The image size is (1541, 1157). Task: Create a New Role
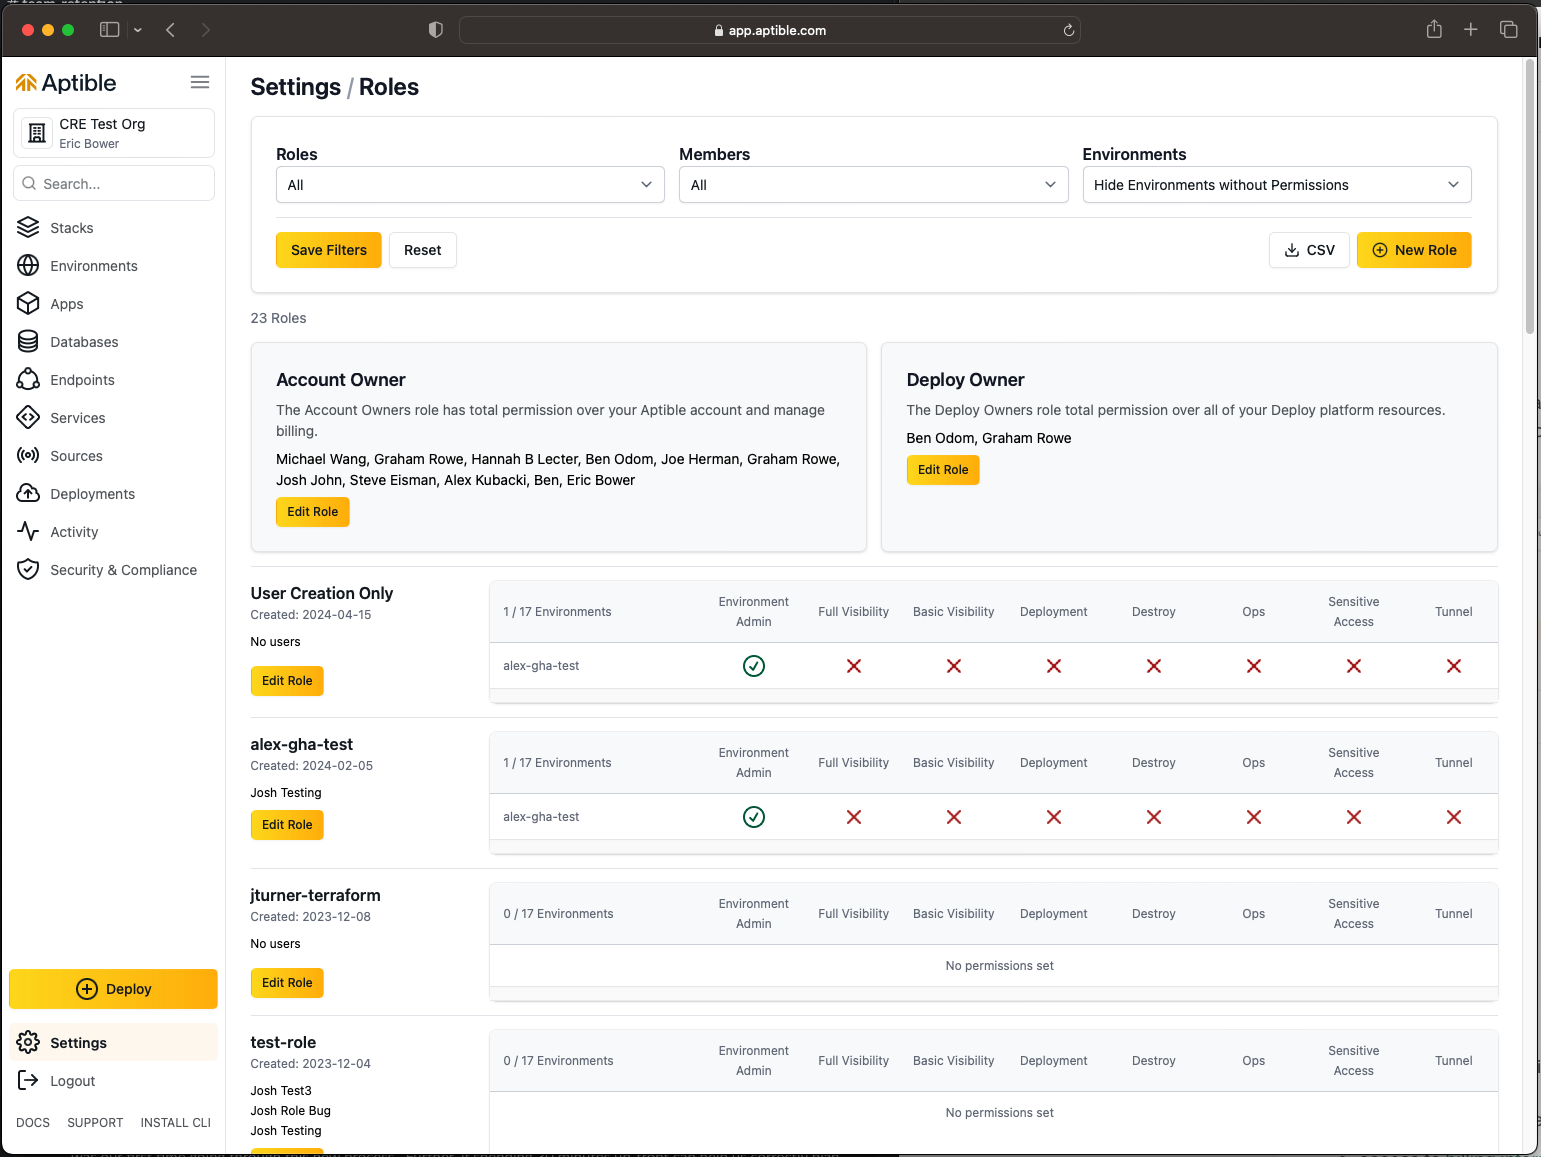(1414, 250)
